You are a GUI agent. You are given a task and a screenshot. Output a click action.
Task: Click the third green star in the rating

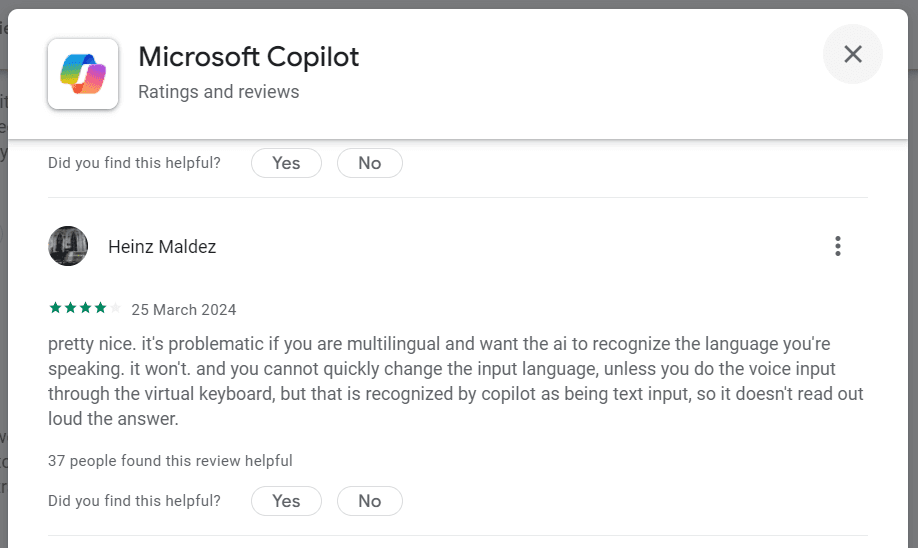coord(84,308)
